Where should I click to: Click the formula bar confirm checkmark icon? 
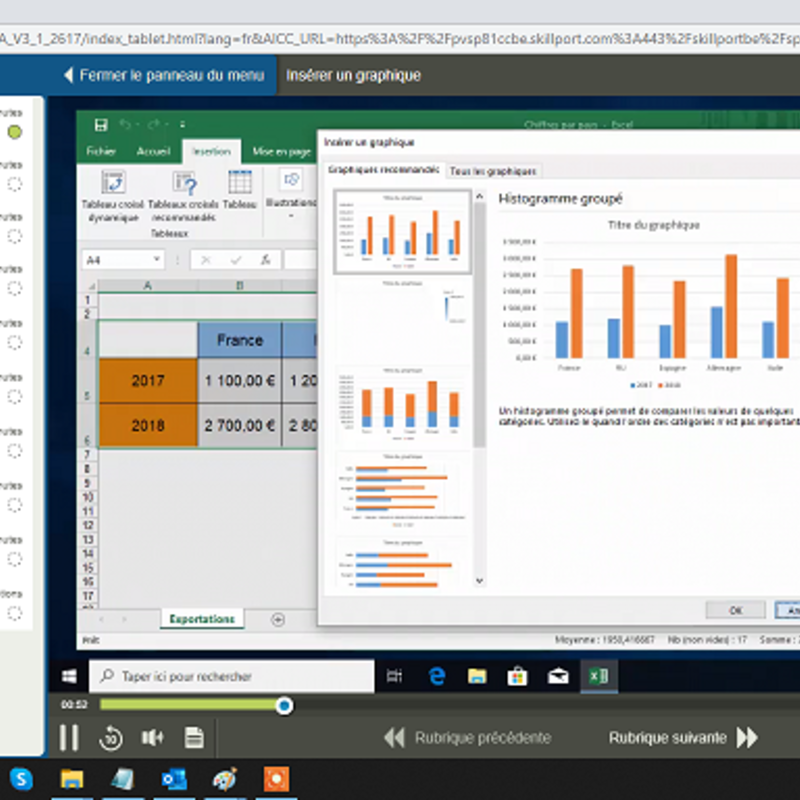point(236,260)
